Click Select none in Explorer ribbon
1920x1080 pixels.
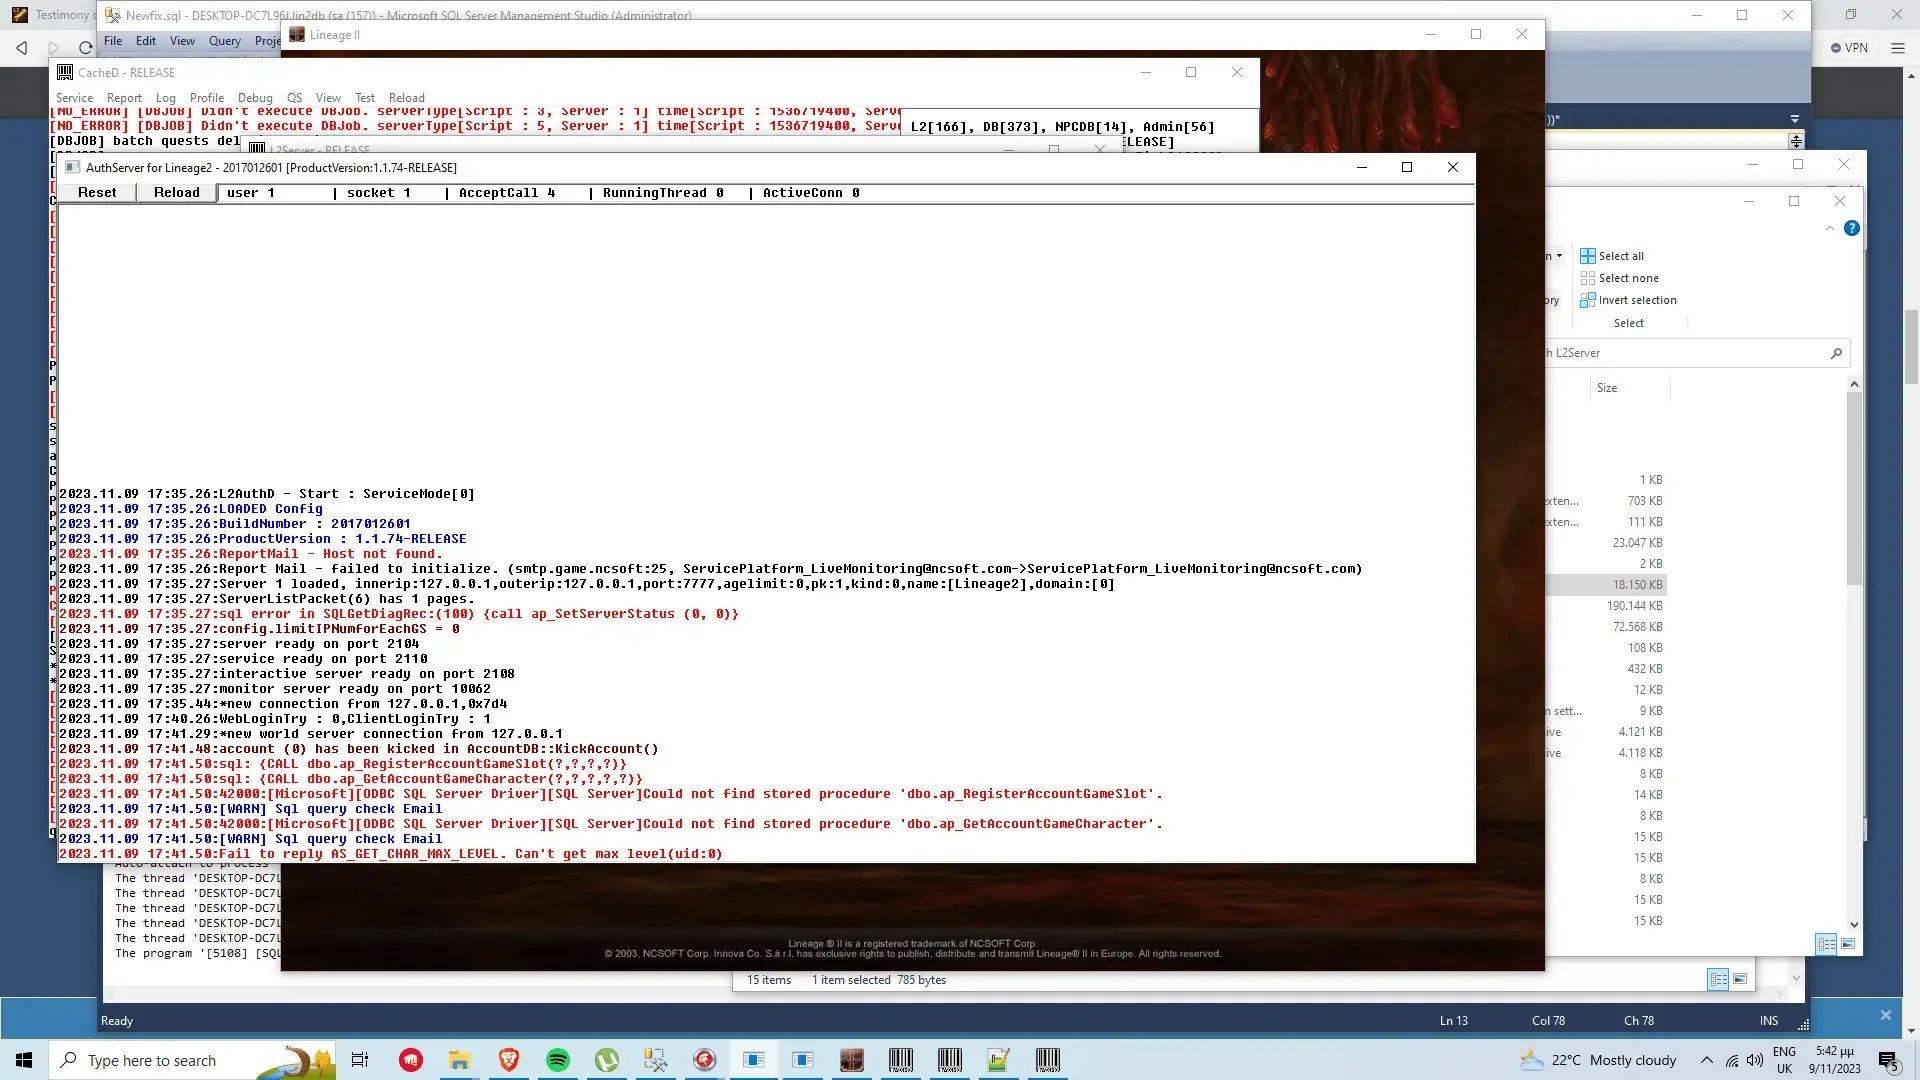(1619, 278)
